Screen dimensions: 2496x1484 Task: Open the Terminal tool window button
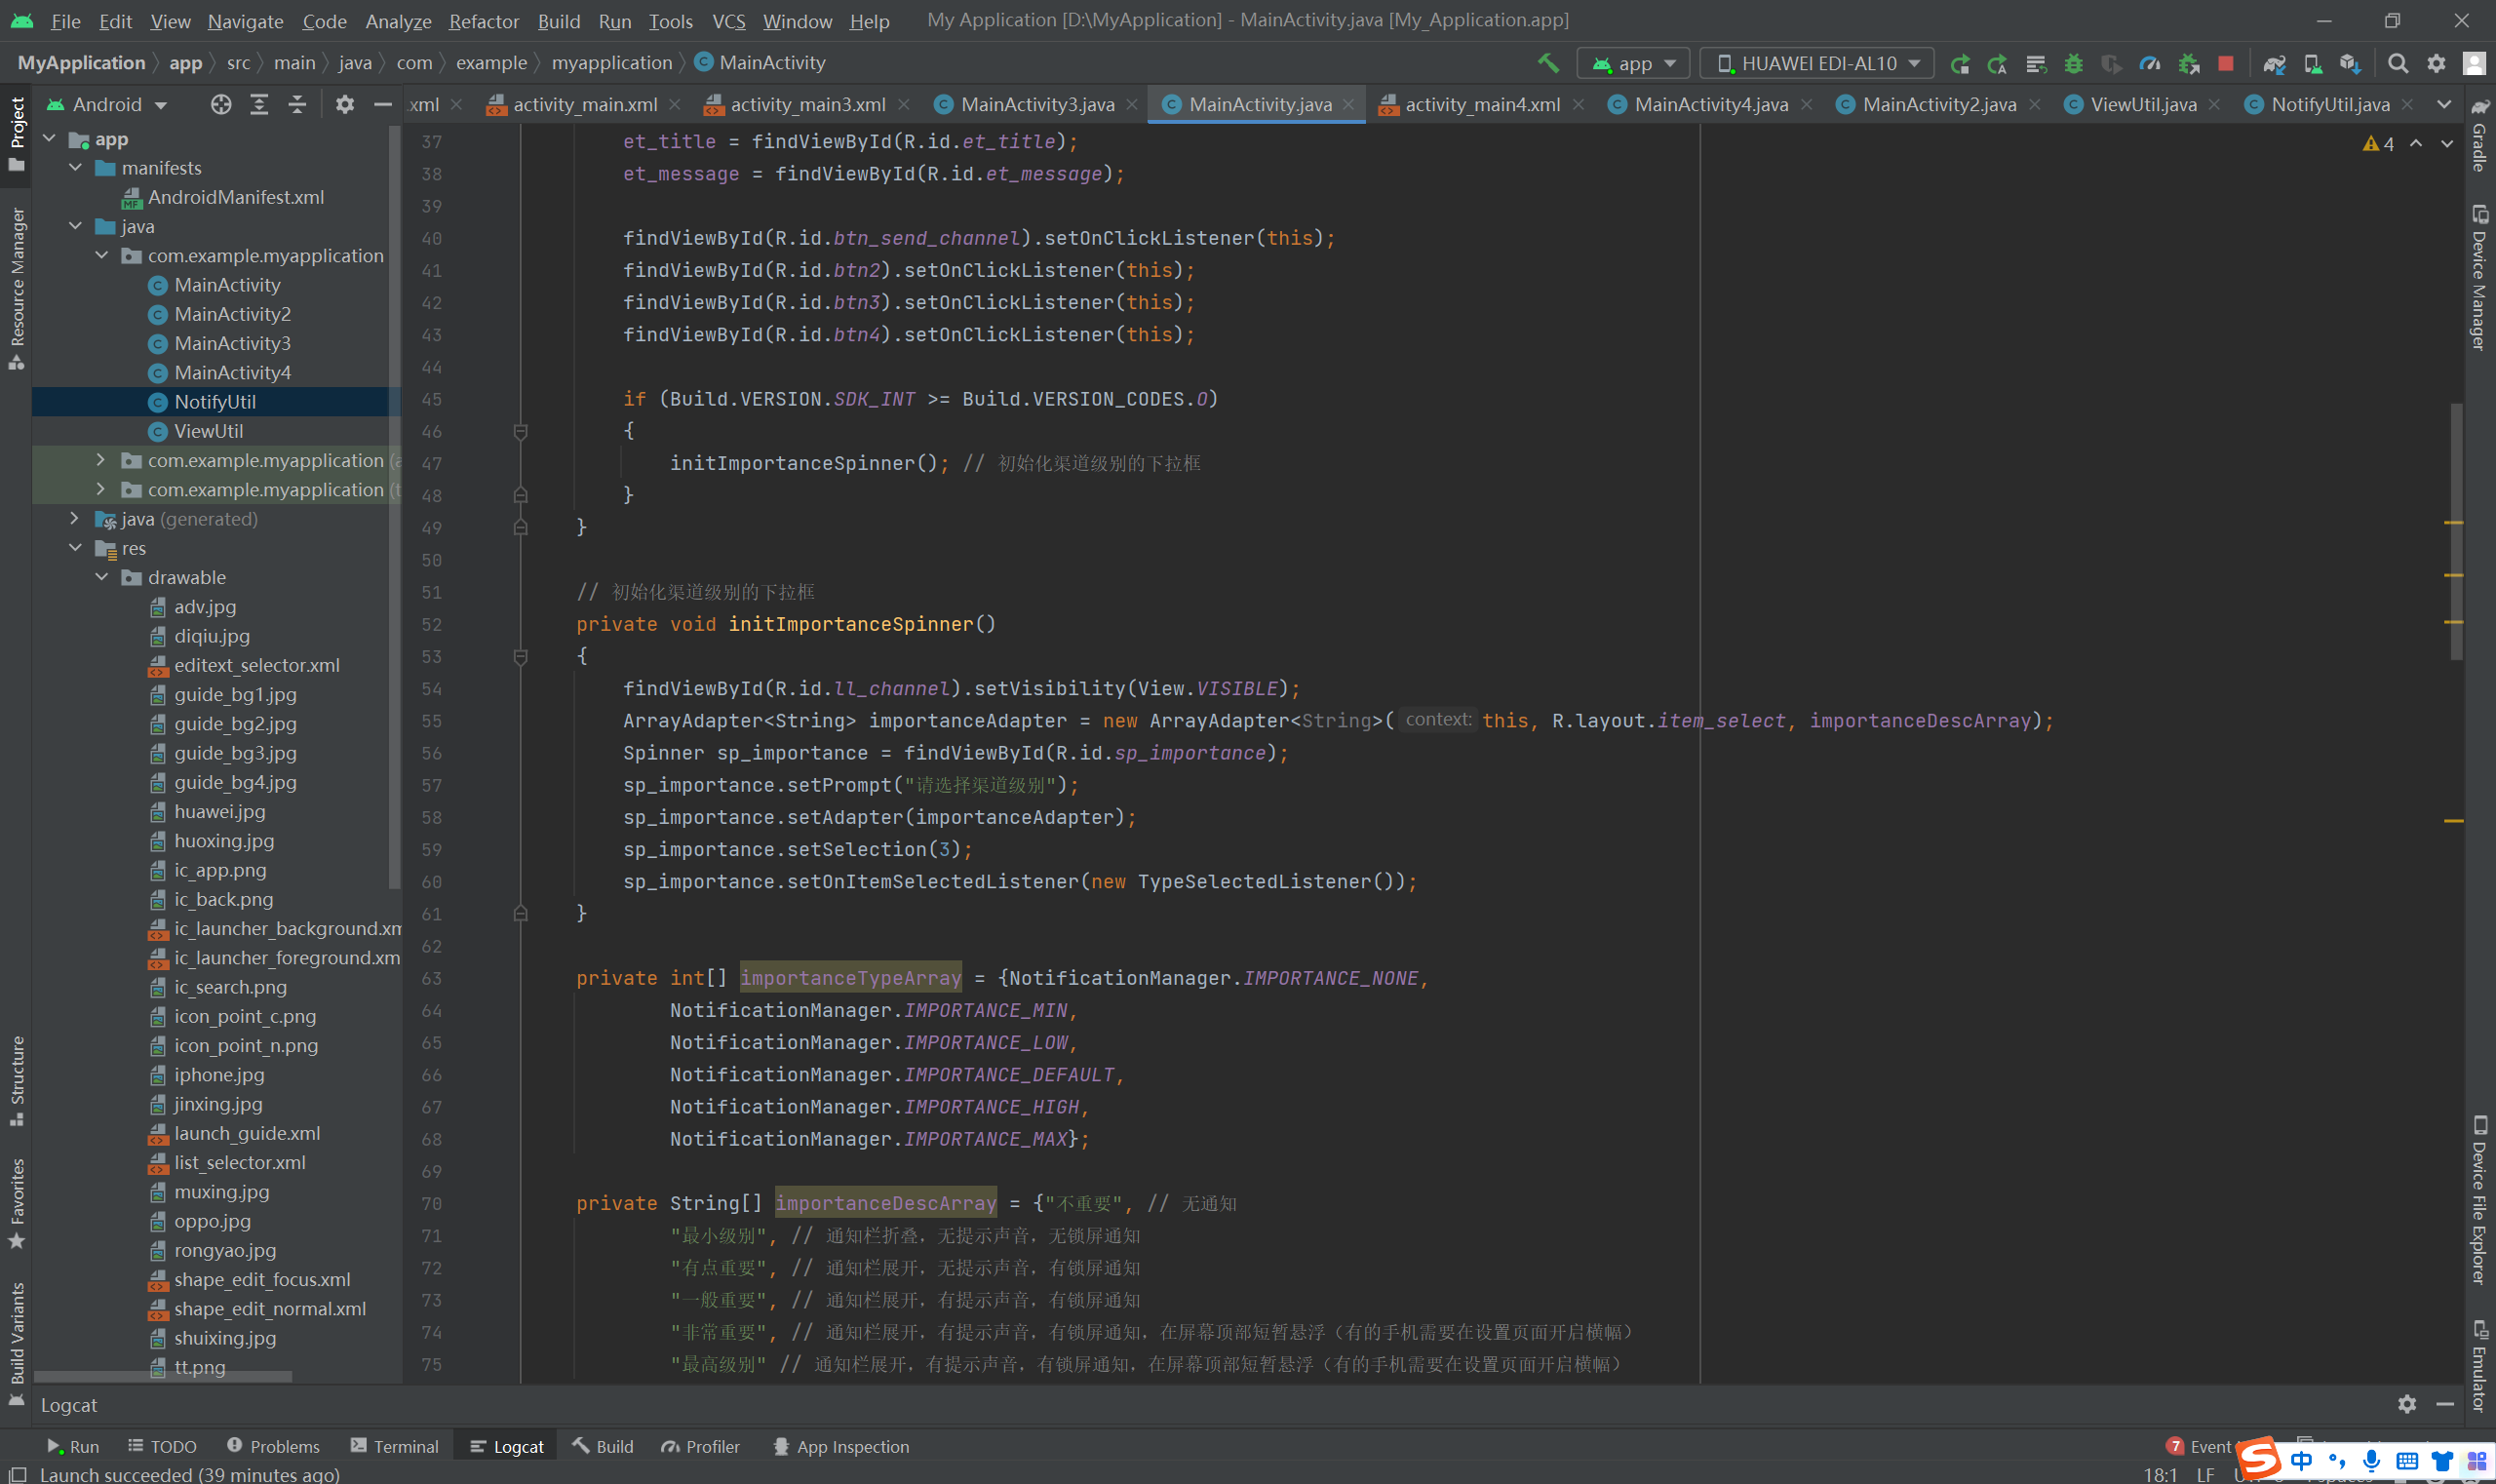[x=394, y=1446]
